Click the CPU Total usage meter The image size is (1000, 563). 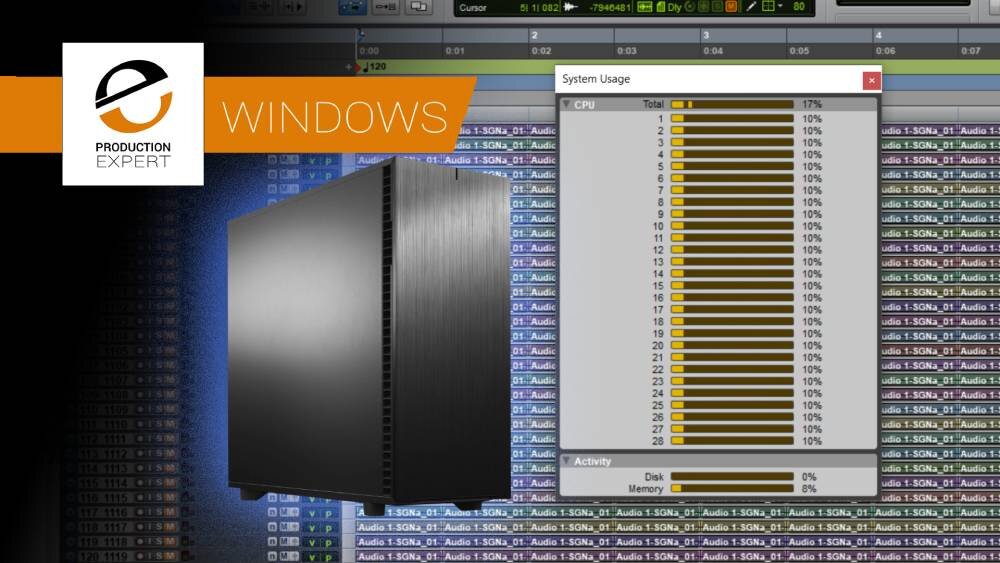point(732,104)
